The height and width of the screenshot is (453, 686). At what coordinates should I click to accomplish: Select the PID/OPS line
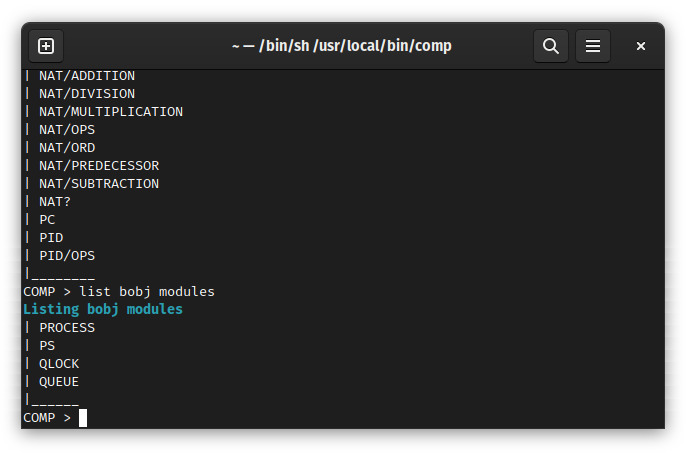click(67, 255)
